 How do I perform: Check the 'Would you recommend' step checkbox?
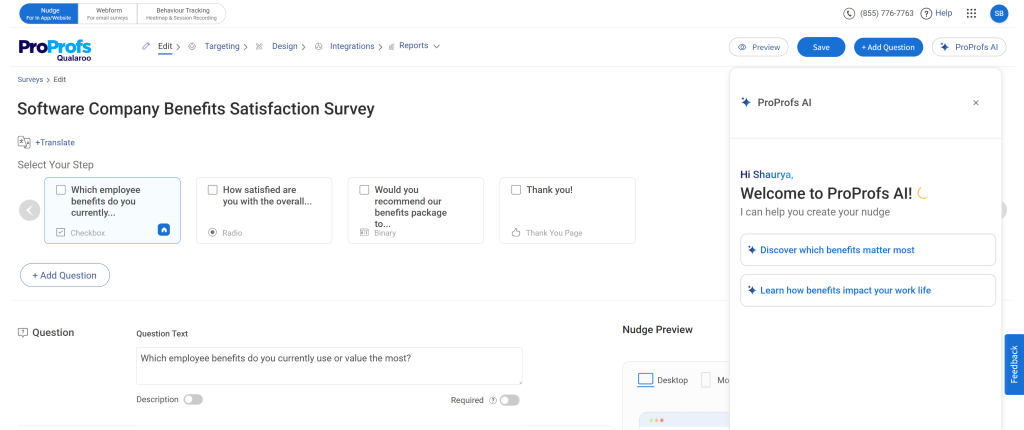pos(364,190)
